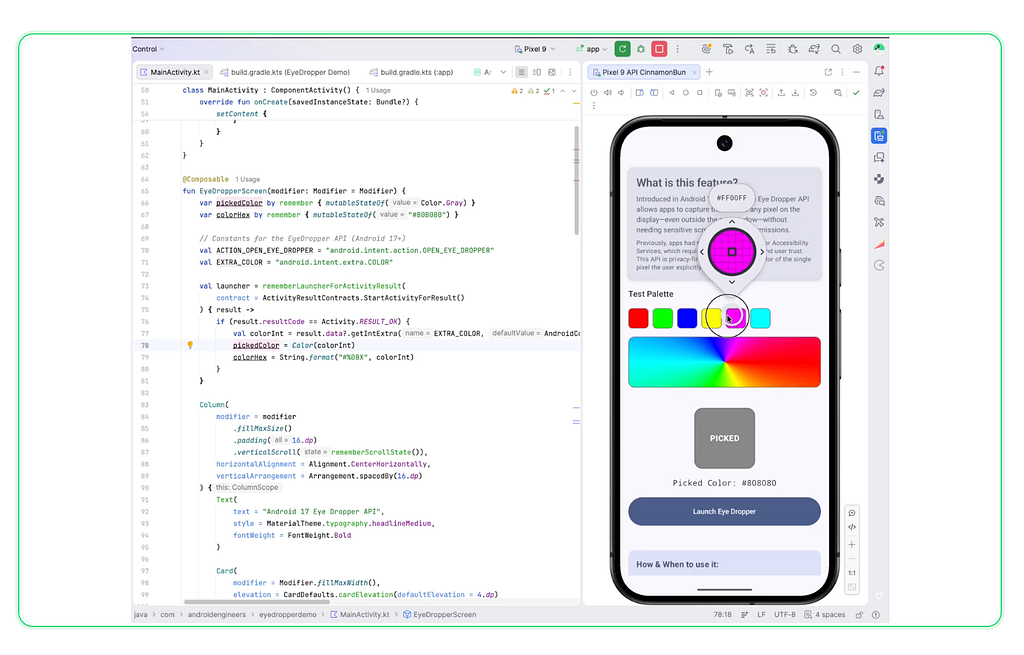Screen dimensions: 1024x655
Task: Click the lightbulb intention icon on line 78
Action: (190, 345)
